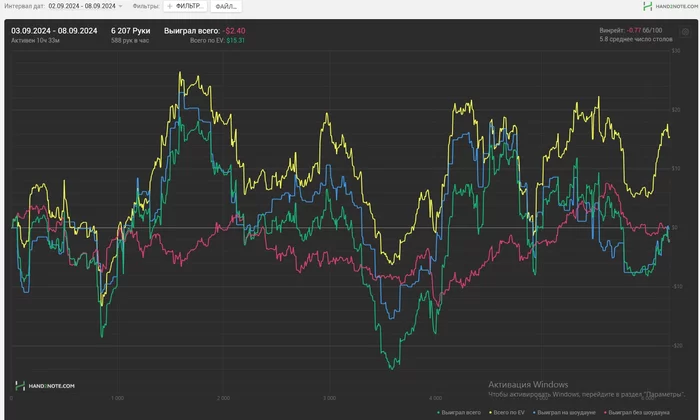Click the green 'Выиграл всего' legend dot
The image size is (700, 420).
(x=438, y=412)
